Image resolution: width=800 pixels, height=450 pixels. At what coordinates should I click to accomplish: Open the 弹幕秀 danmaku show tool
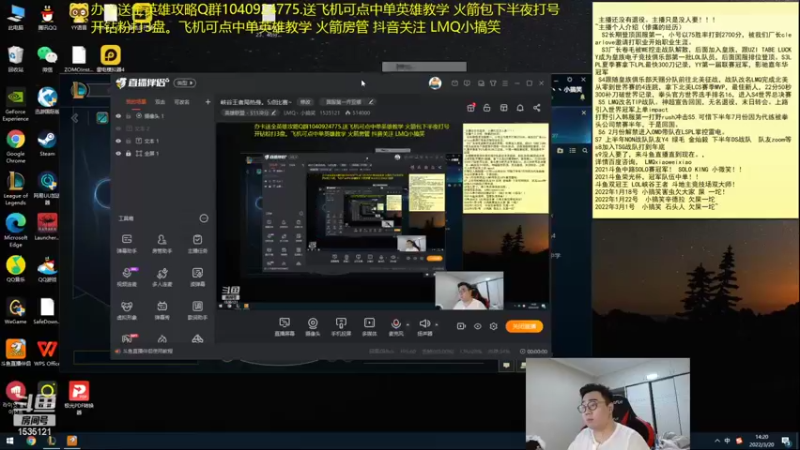[x=162, y=310]
